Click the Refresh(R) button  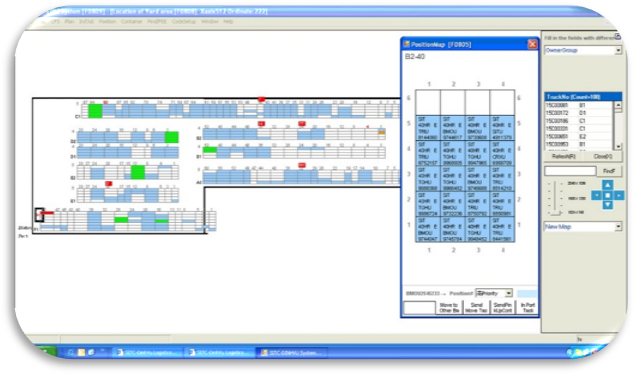pos(563,156)
